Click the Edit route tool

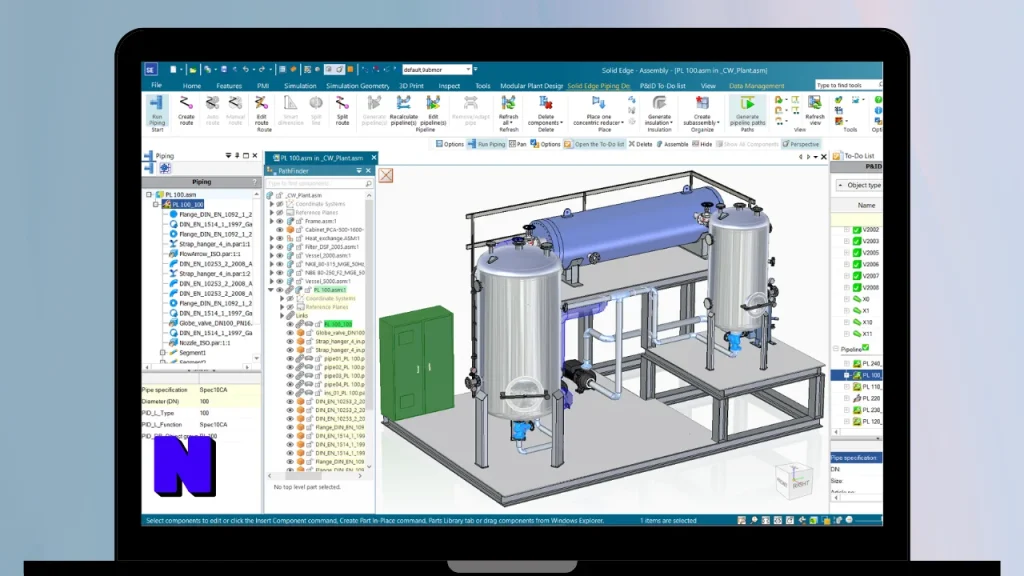coord(261,110)
